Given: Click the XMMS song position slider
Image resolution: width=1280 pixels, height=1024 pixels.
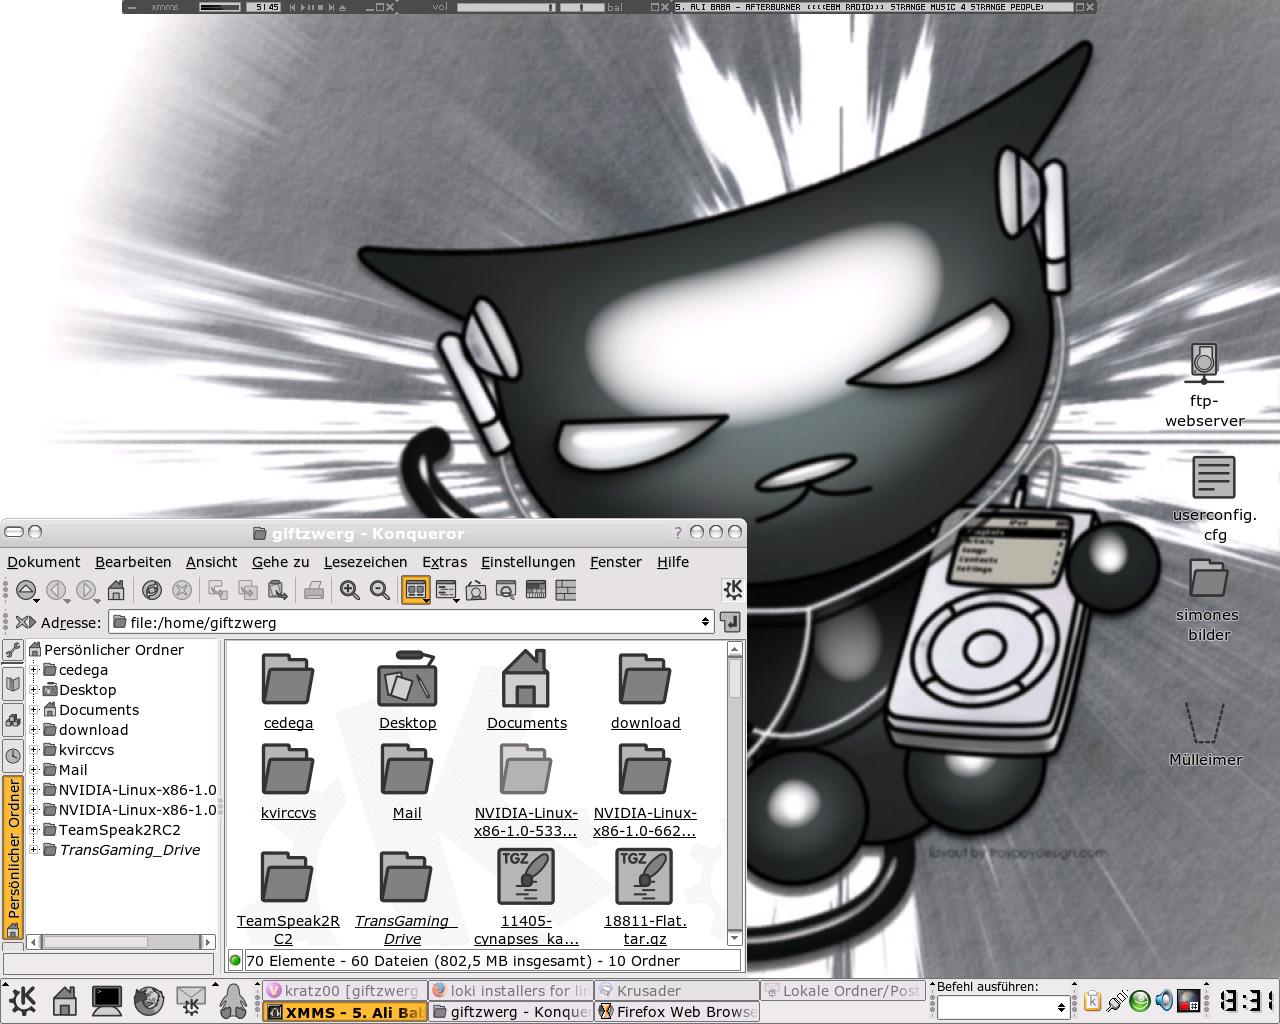Looking at the screenshot, I should (221, 7).
